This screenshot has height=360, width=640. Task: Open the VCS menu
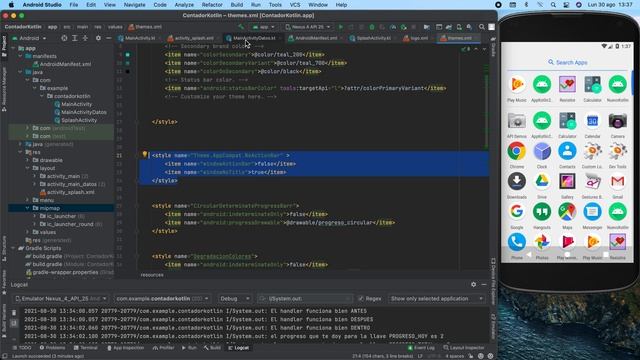point(295,5)
